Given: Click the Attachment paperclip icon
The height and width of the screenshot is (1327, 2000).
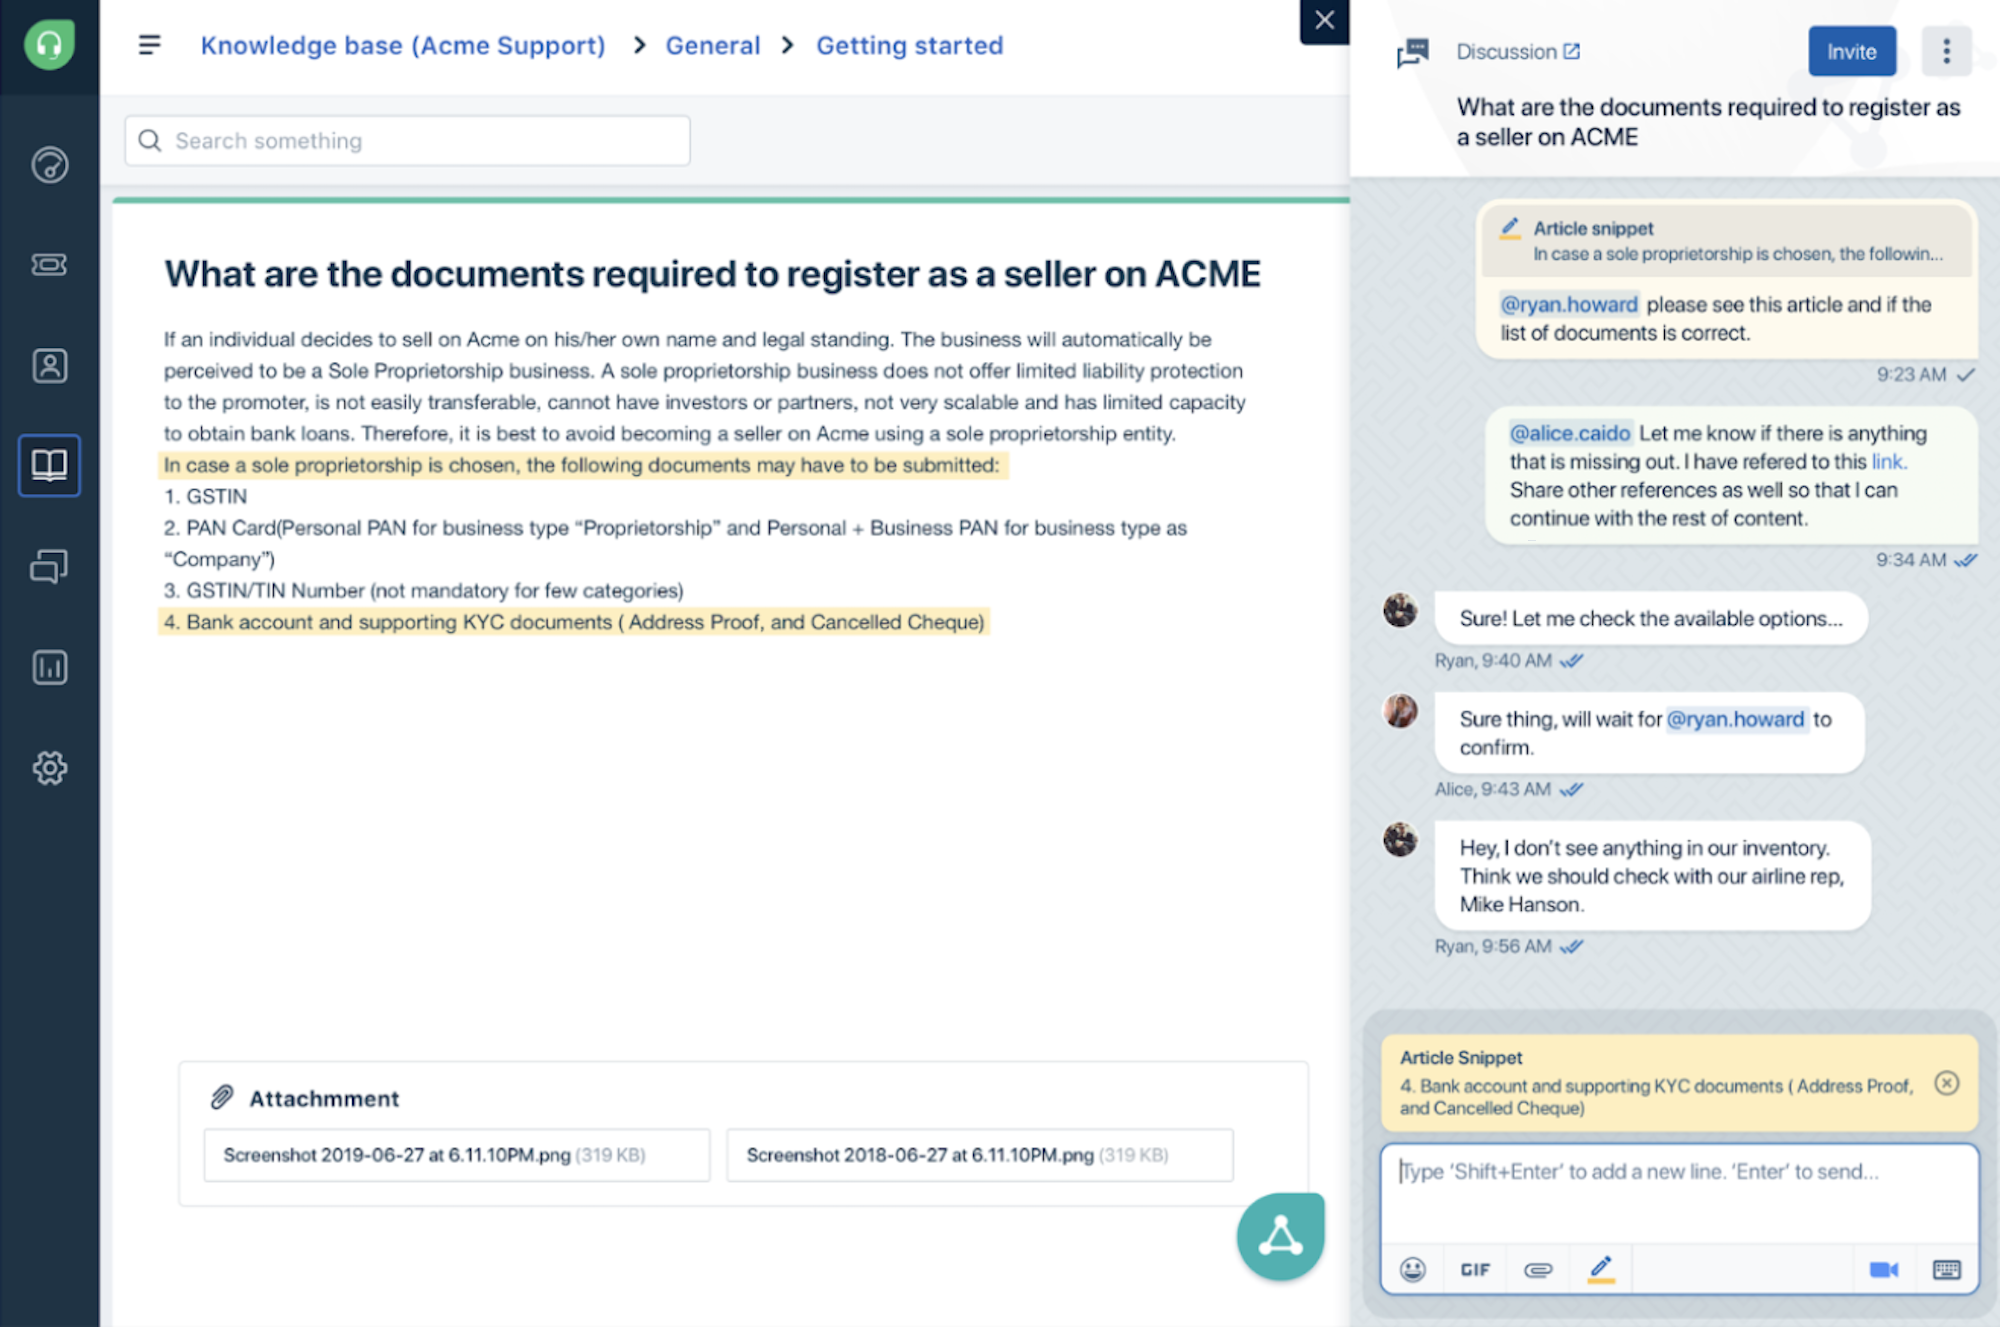Looking at the screenshot, I should pos(222,1097).
